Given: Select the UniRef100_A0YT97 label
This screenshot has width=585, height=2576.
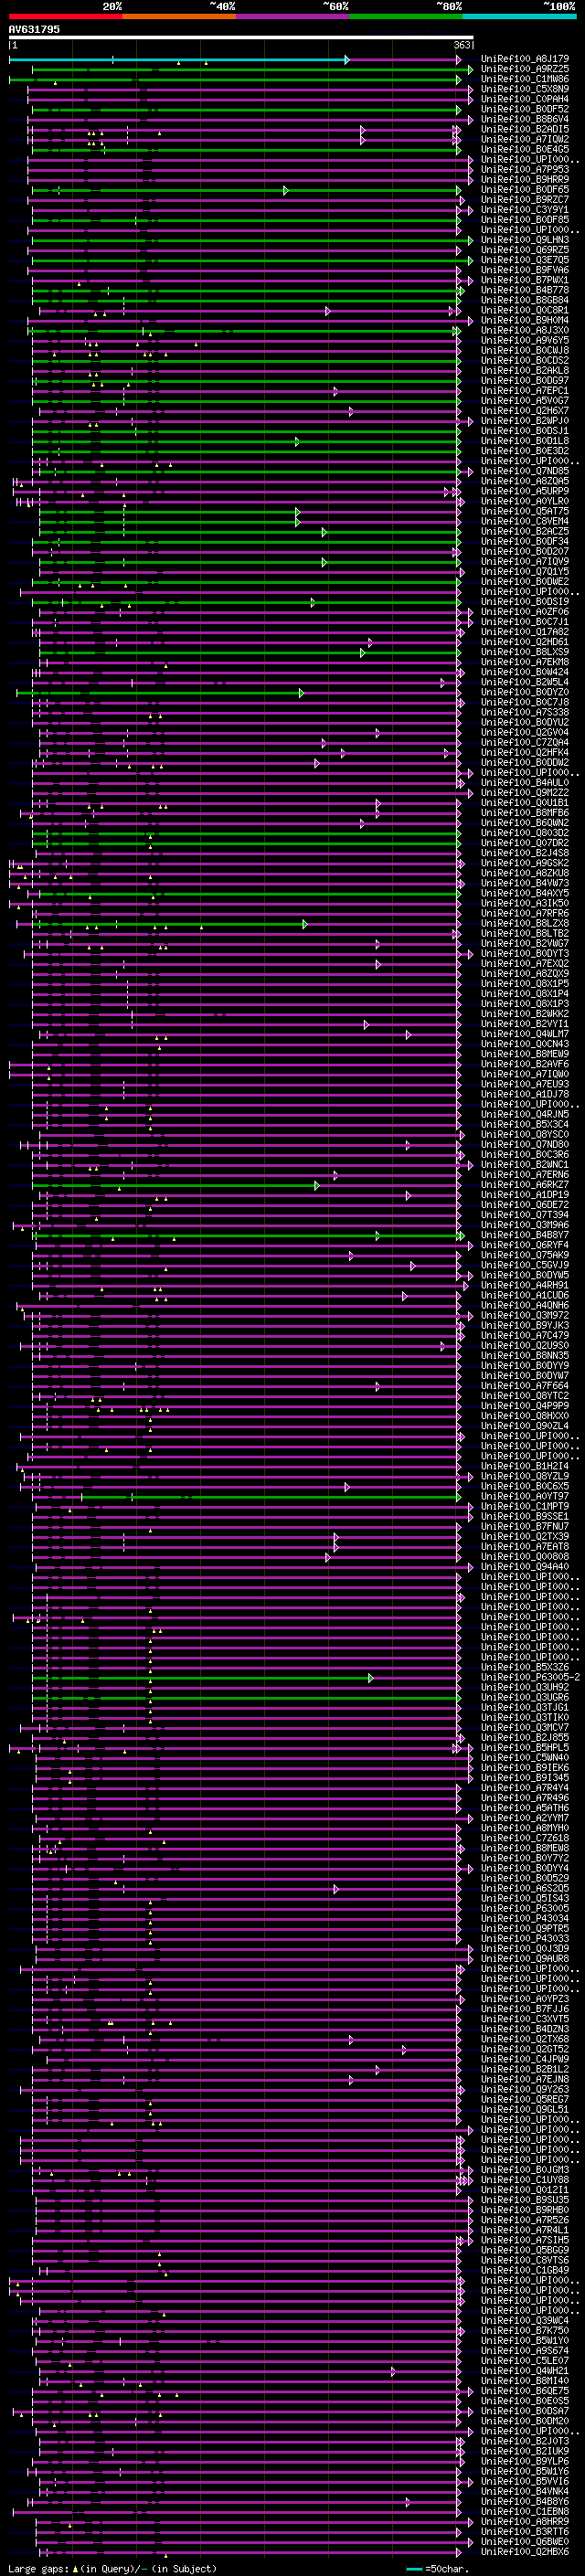Looking at the screenshot, I should [x=525, y=1497].
